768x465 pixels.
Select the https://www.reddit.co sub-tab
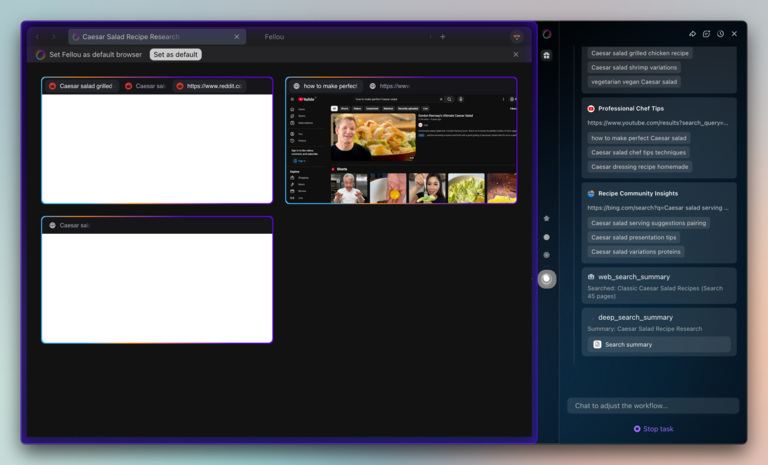[209, 86]
